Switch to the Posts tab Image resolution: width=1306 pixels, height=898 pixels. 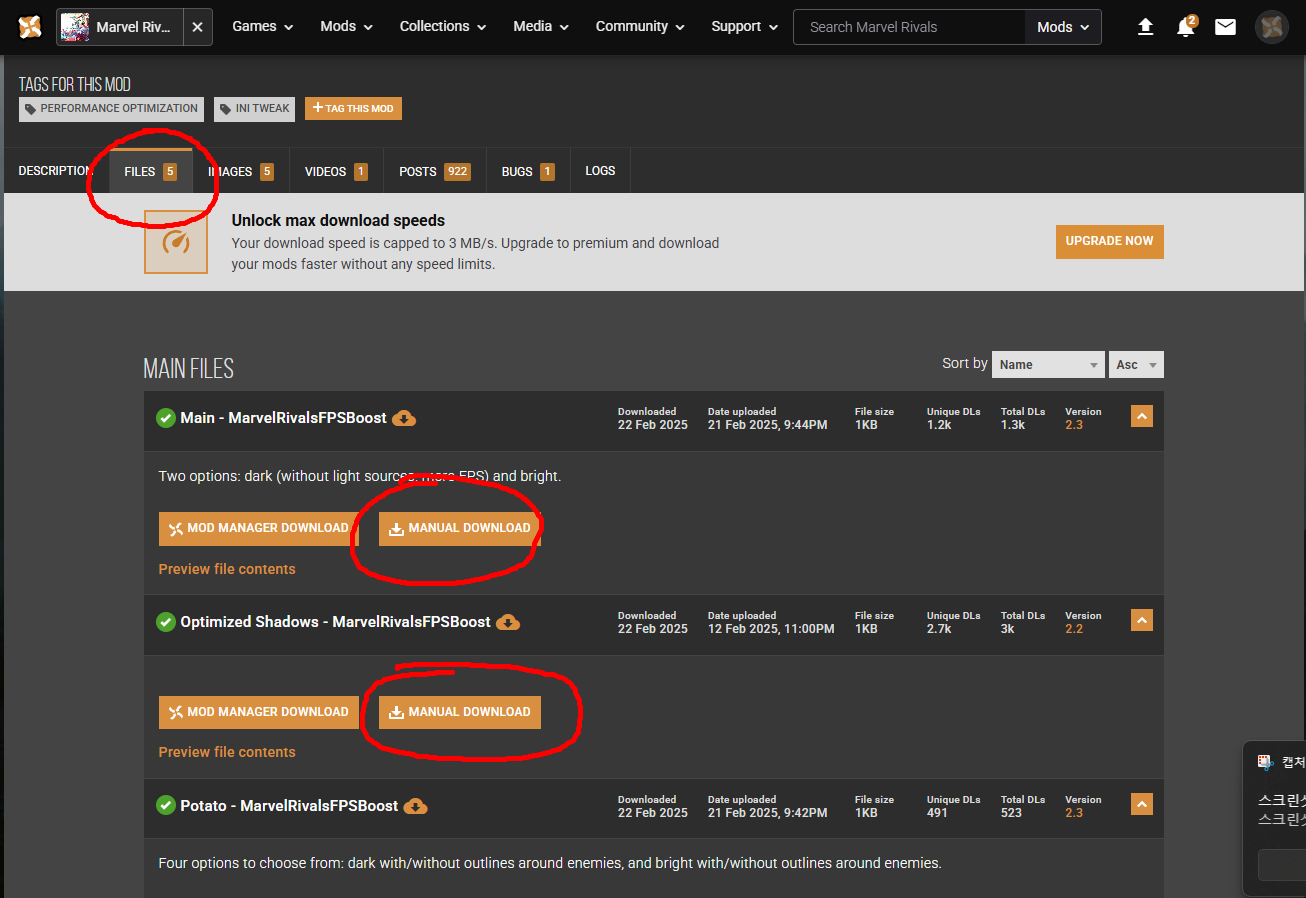(434, 171)
